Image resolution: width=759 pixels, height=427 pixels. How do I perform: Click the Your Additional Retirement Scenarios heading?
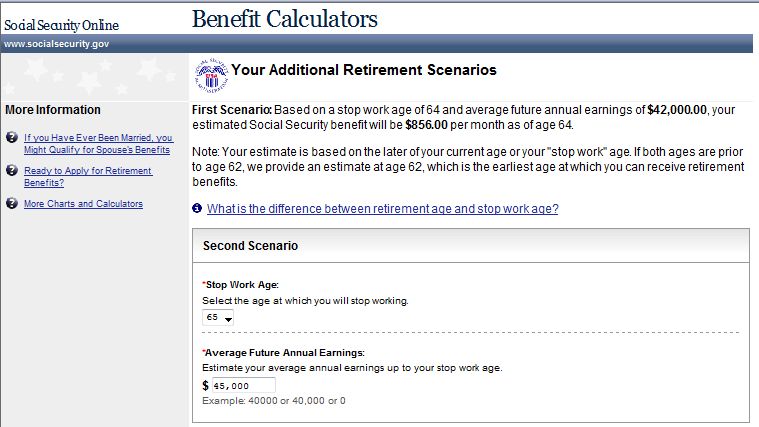coord(364,71)
